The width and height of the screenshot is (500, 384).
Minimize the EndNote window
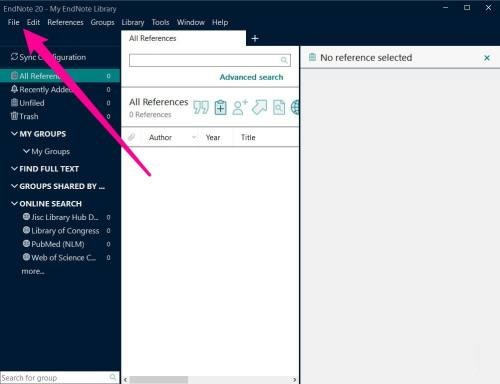pos(446,7)
